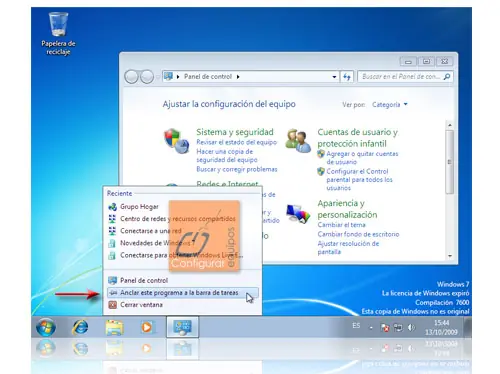Open the System and Security shield icon
Screen dimensions: 500x374
tap(176, 141)
